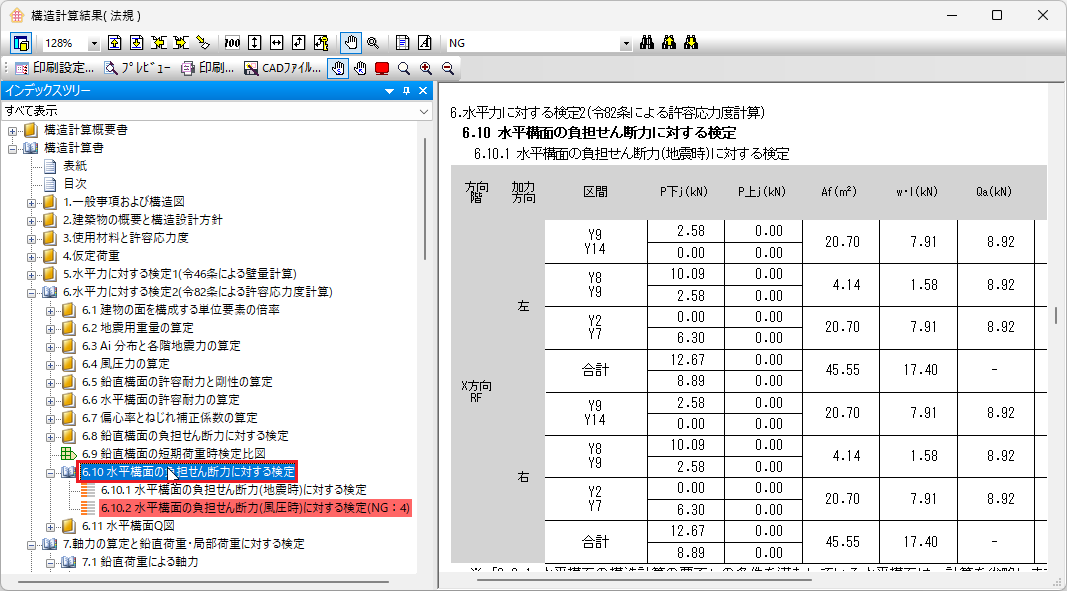The image size is (1067, 591).
Task: Click the first binoculars search icon
Action: coord(646,43)
